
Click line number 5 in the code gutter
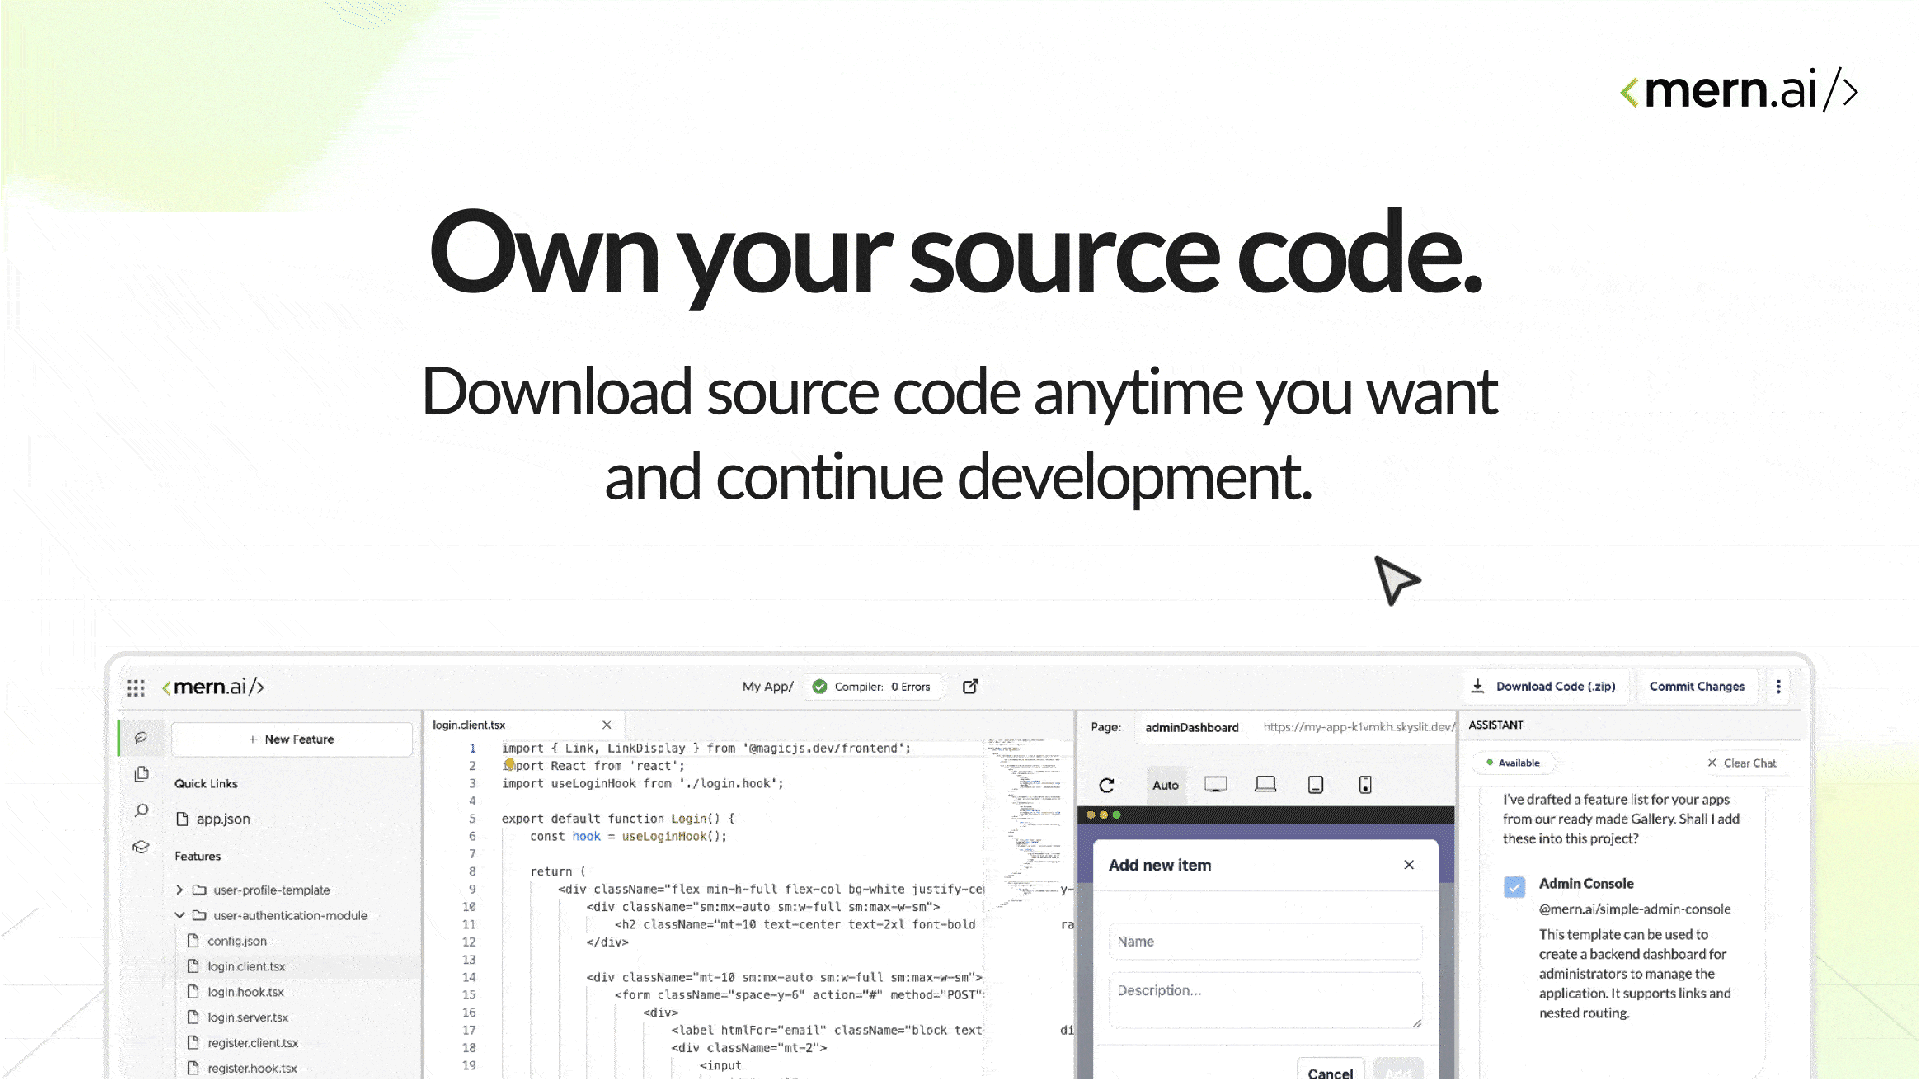pos(472,818)
